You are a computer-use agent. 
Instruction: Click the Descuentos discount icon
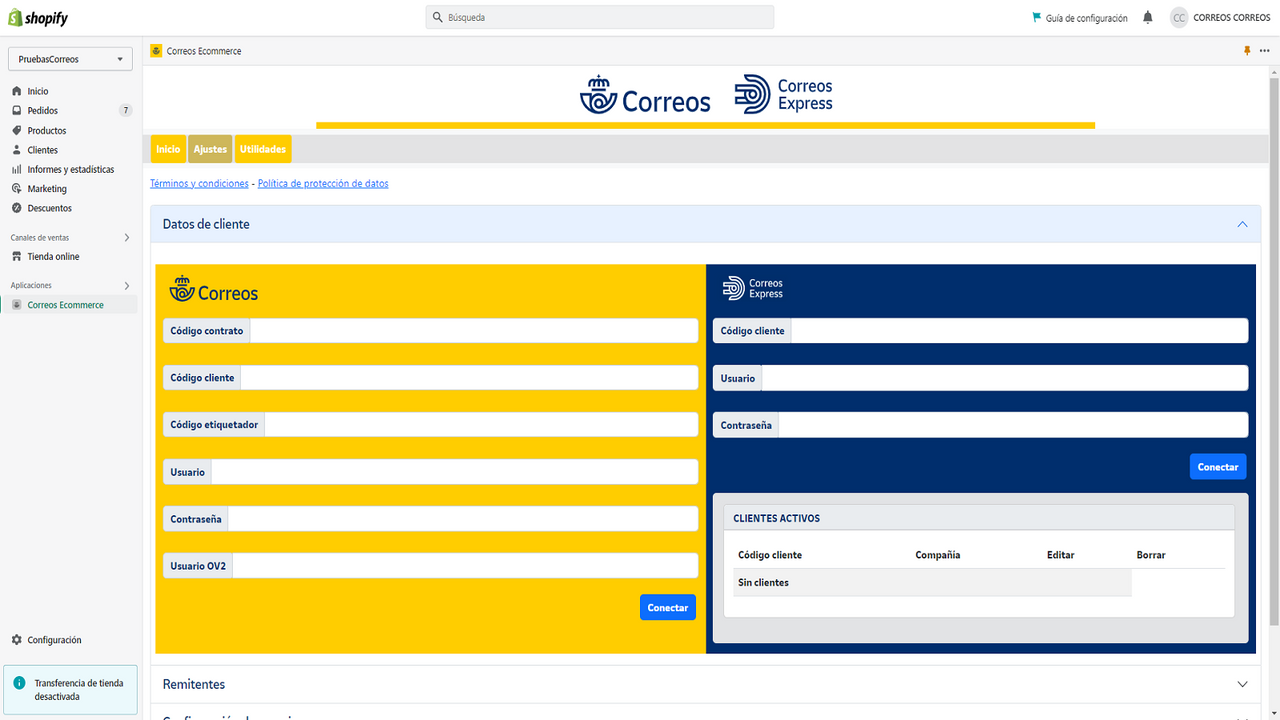(x=17, y=208)
